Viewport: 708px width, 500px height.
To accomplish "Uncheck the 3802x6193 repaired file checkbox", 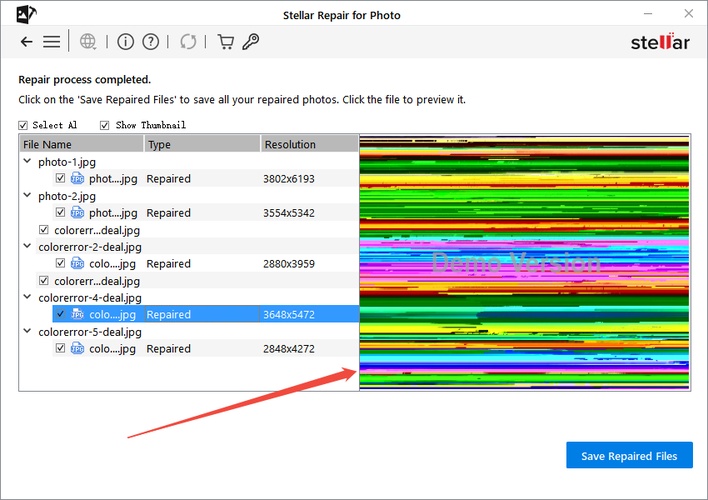I will [61, 178].
